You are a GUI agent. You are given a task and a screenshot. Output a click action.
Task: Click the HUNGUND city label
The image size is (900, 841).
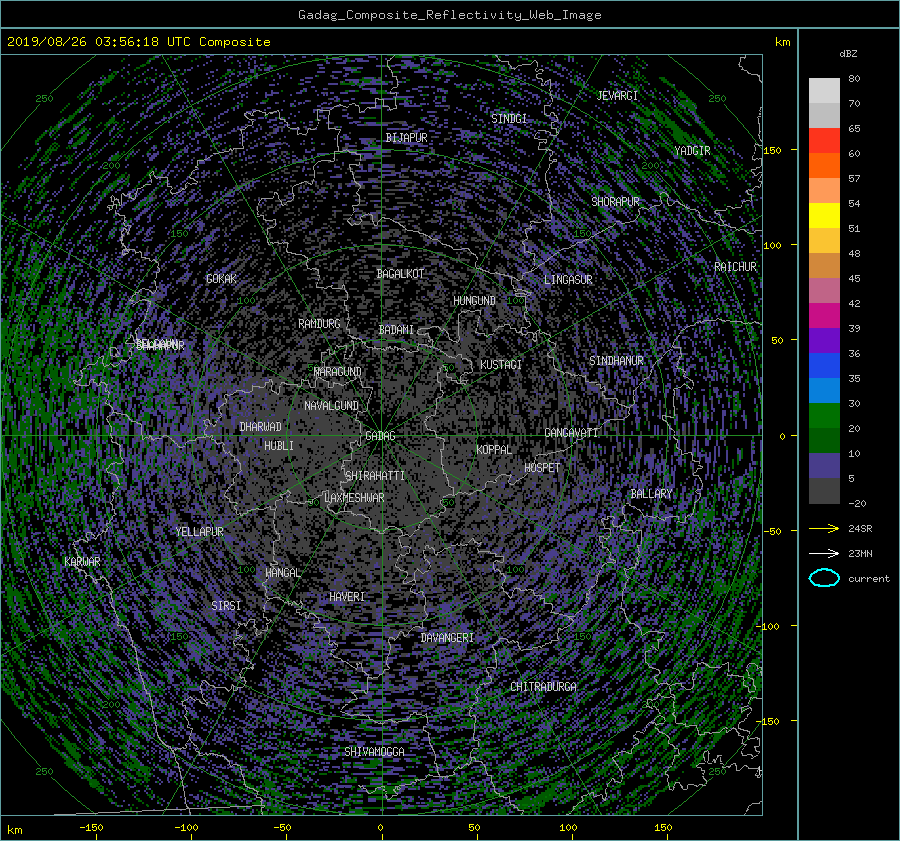click(x=474, y=301)
